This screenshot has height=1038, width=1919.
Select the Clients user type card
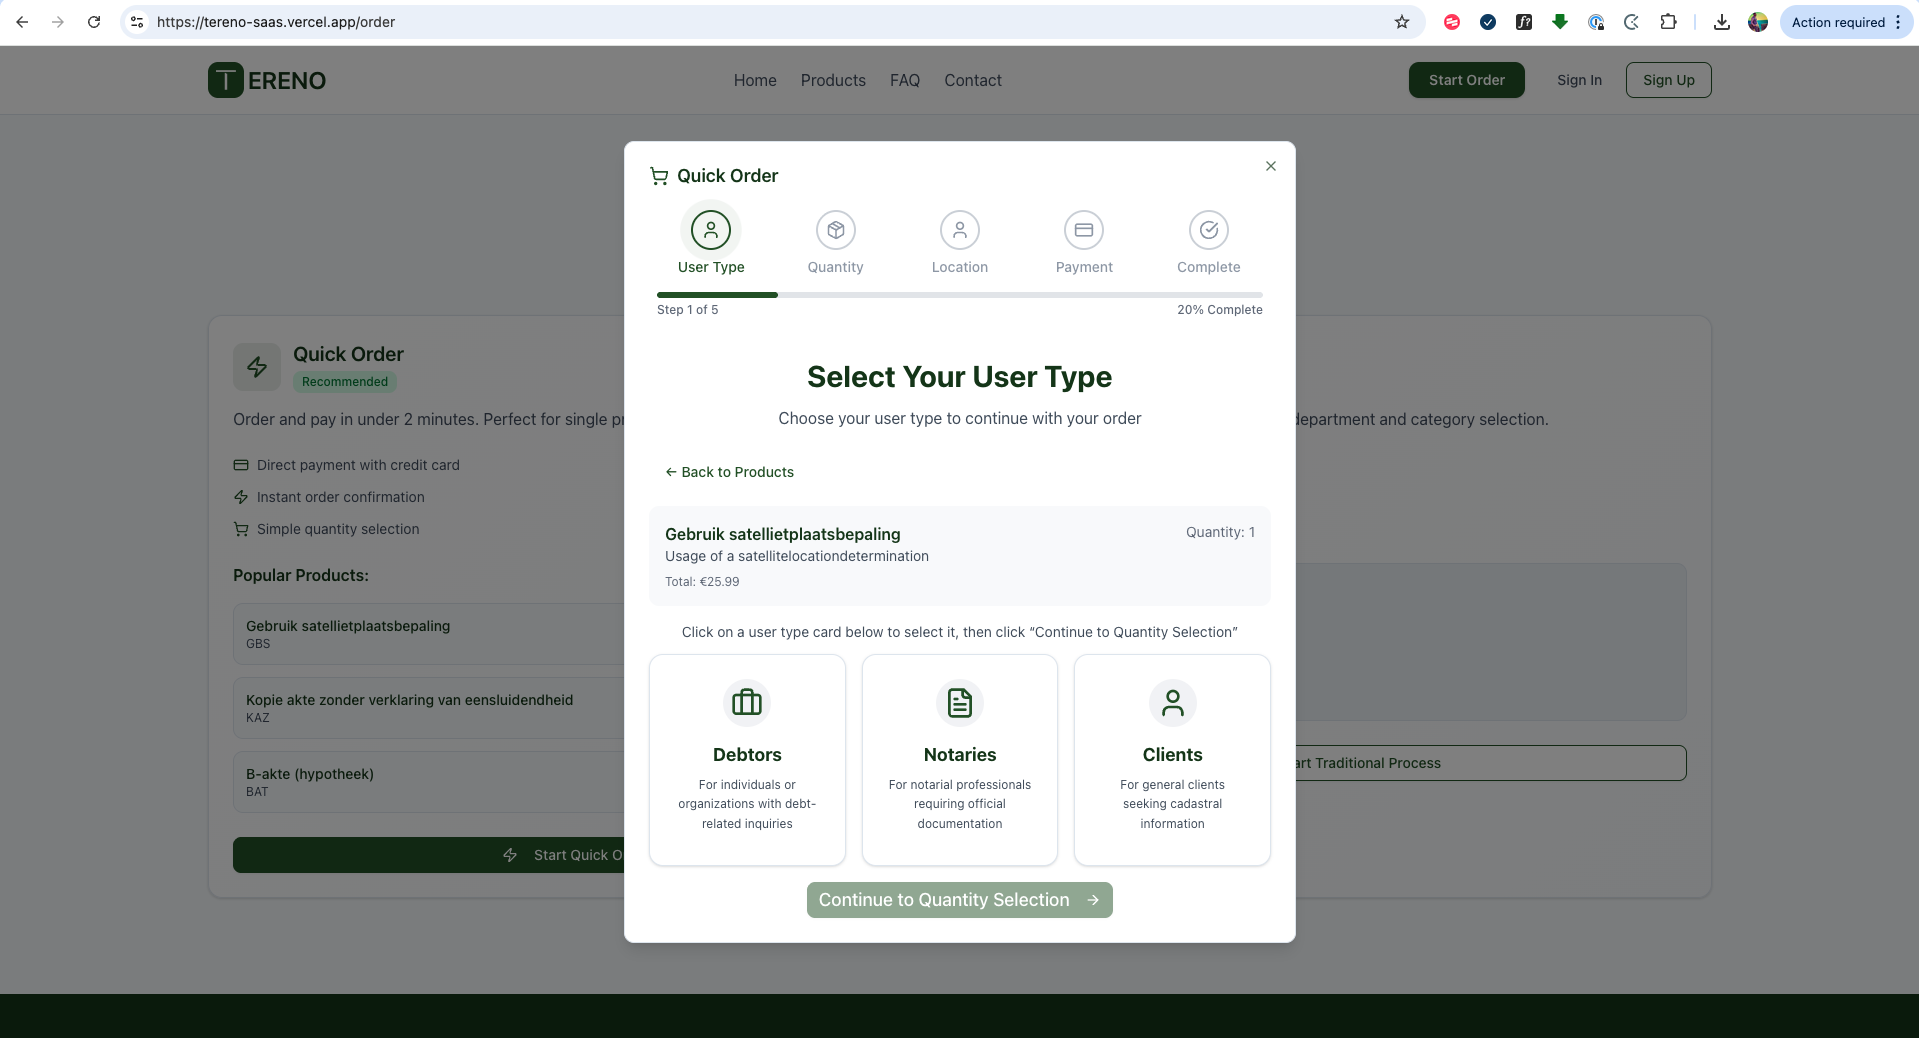pyautogui.click(x=1172, y=760)
